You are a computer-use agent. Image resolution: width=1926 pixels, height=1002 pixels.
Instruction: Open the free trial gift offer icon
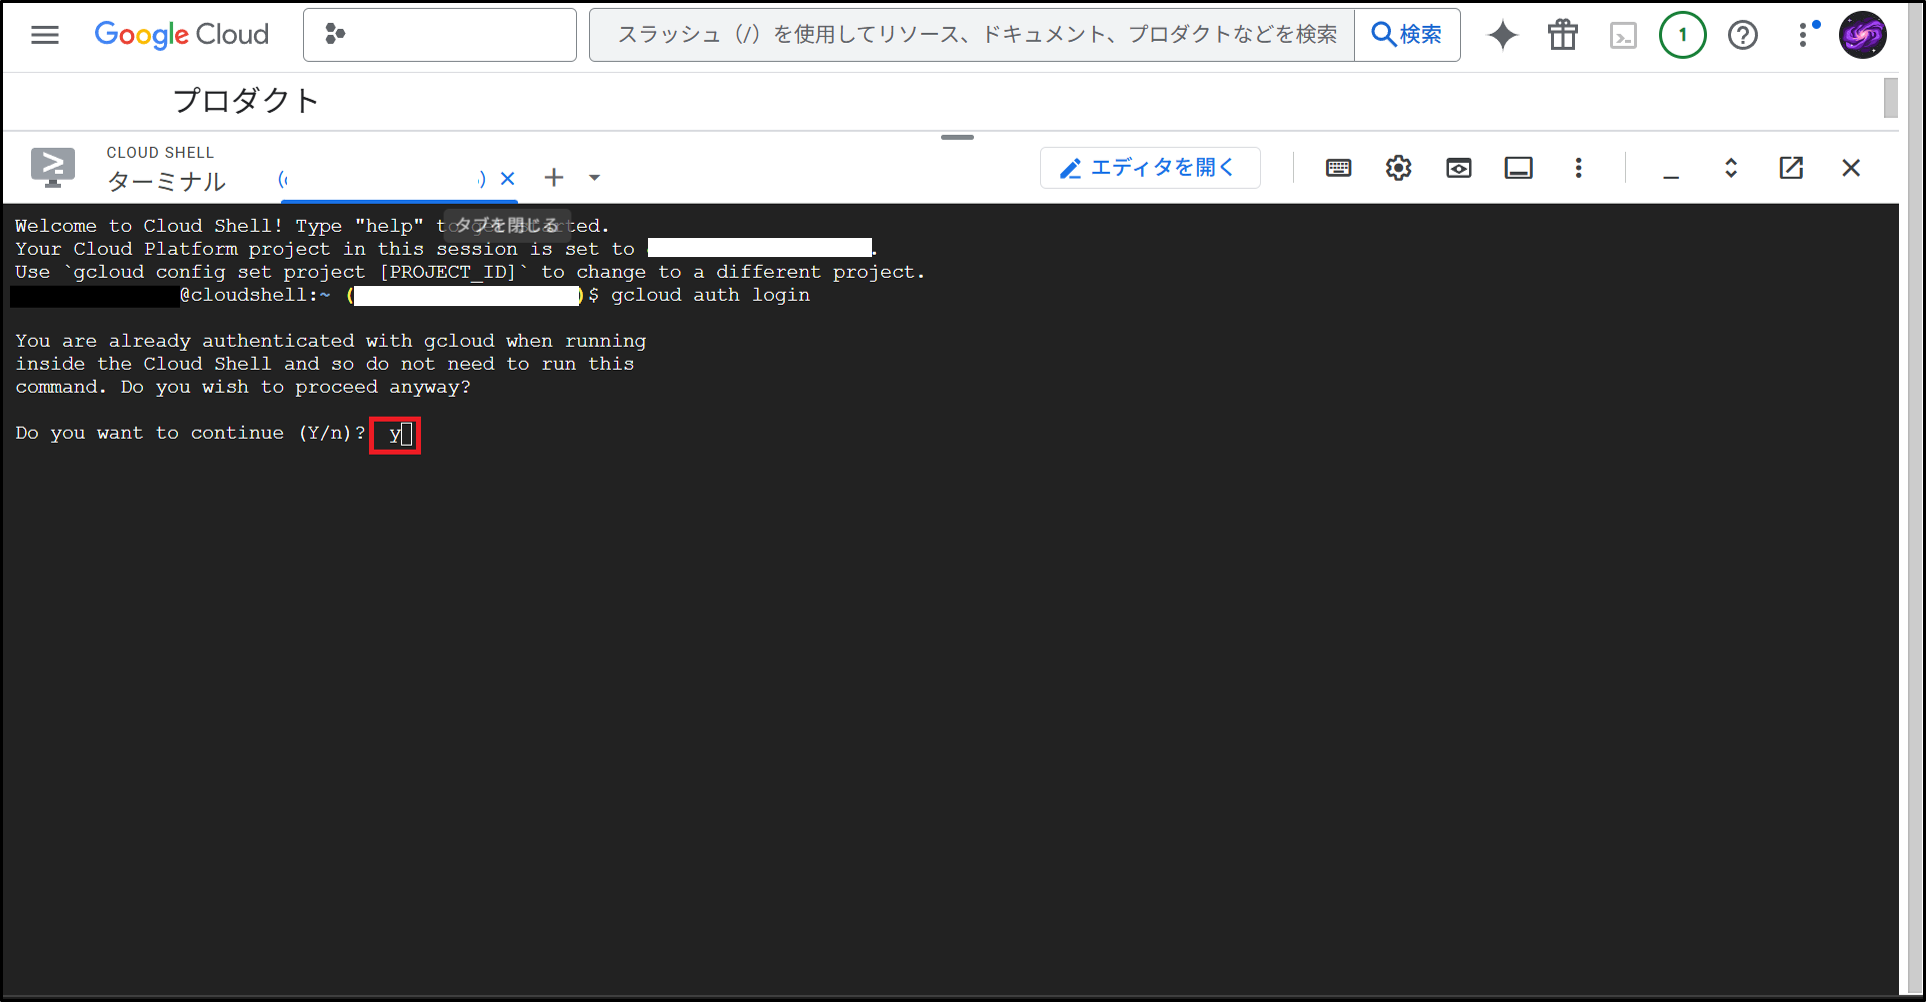(1563, 35)
